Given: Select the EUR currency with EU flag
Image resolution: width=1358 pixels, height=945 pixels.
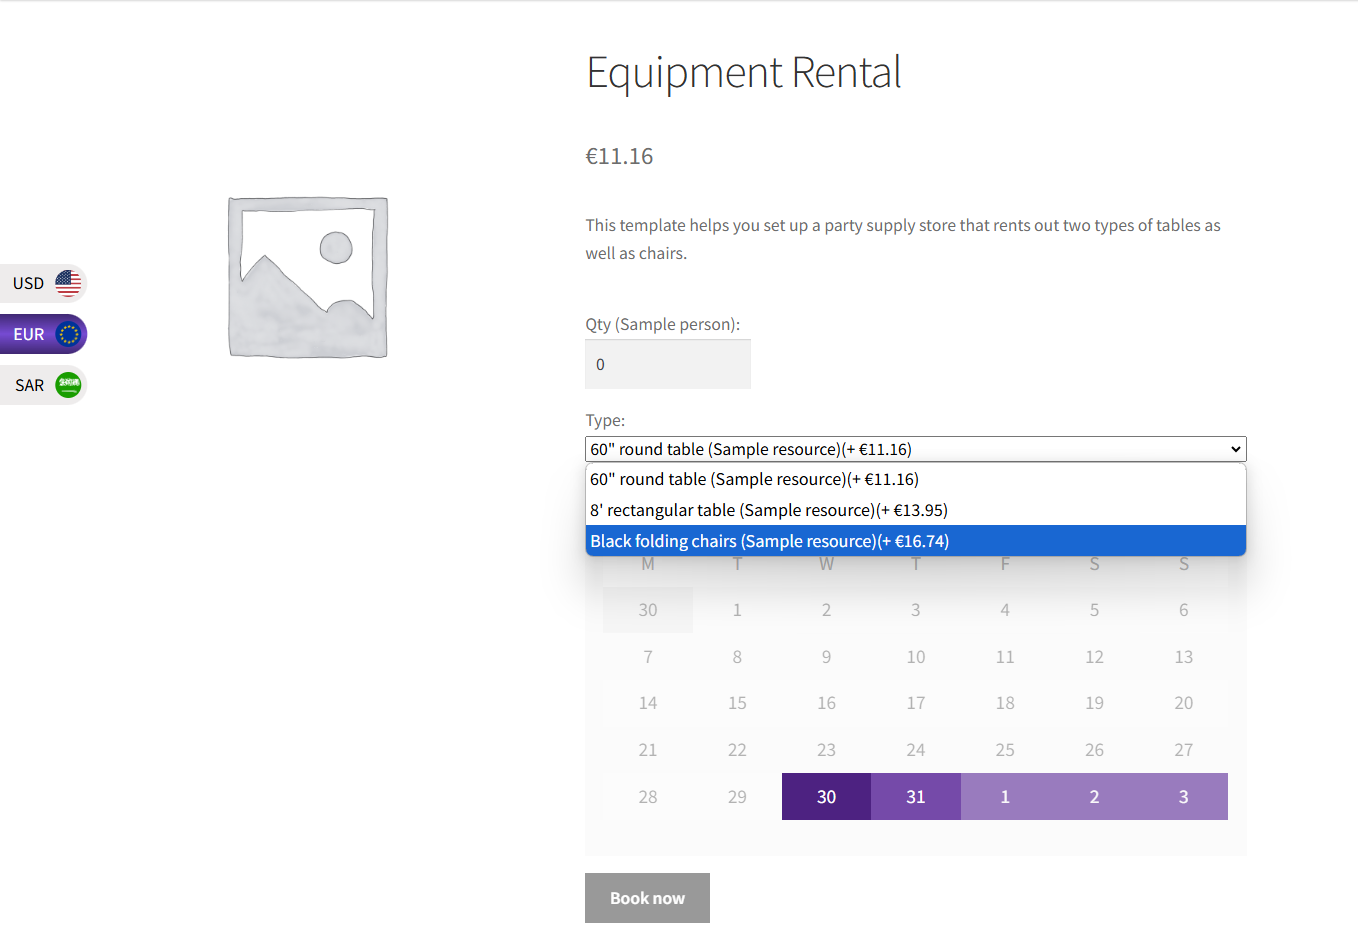Looking at the screenshot, I should [42, 334].
